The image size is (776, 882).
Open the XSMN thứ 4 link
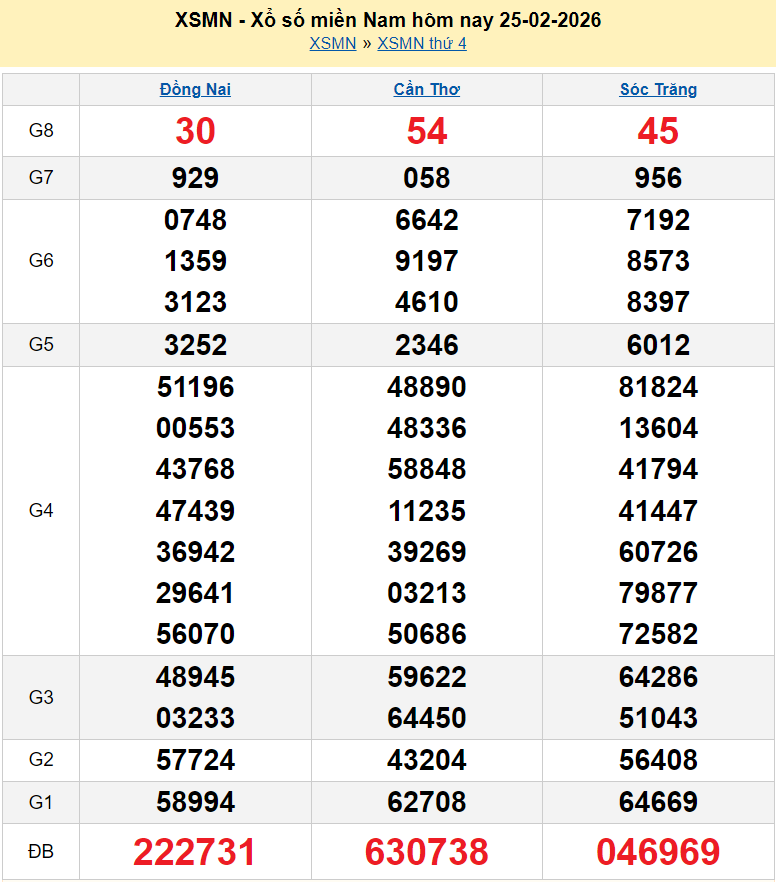421,43
